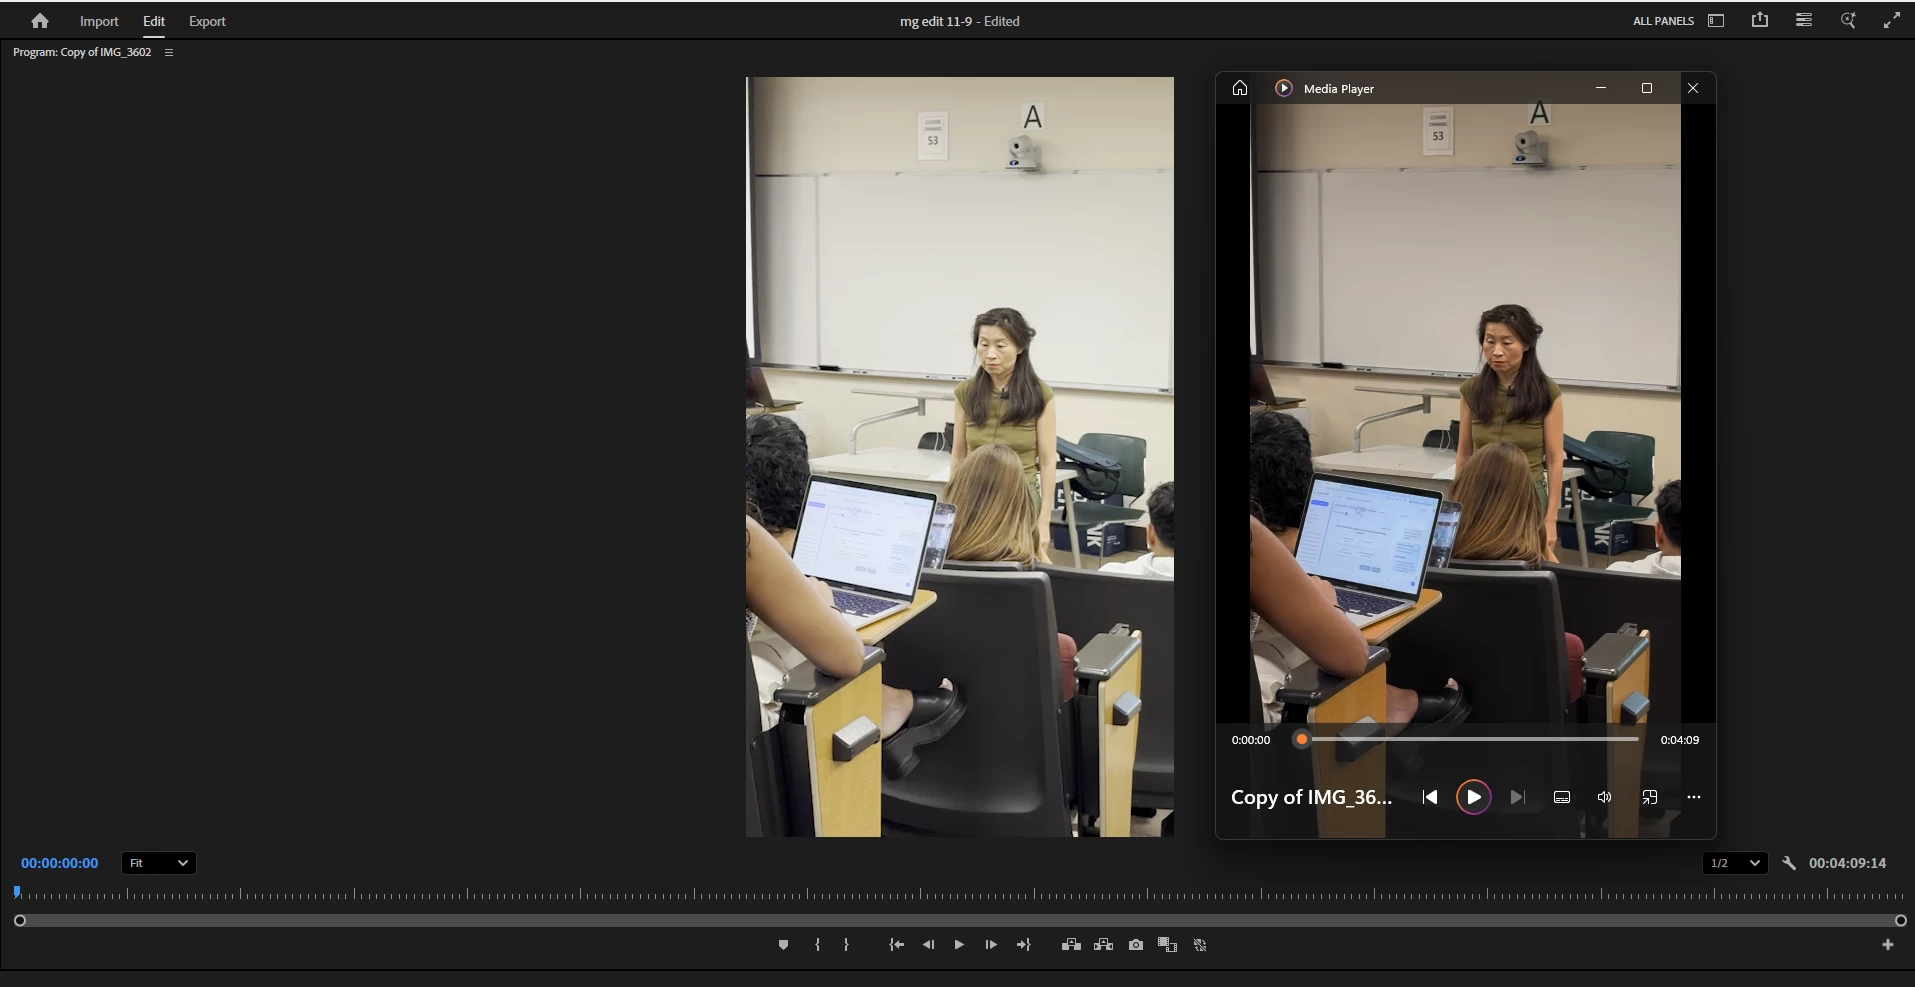Click the Program monitor time ruler playhead
The image size is (1915, 987).
tap(17, 892)
